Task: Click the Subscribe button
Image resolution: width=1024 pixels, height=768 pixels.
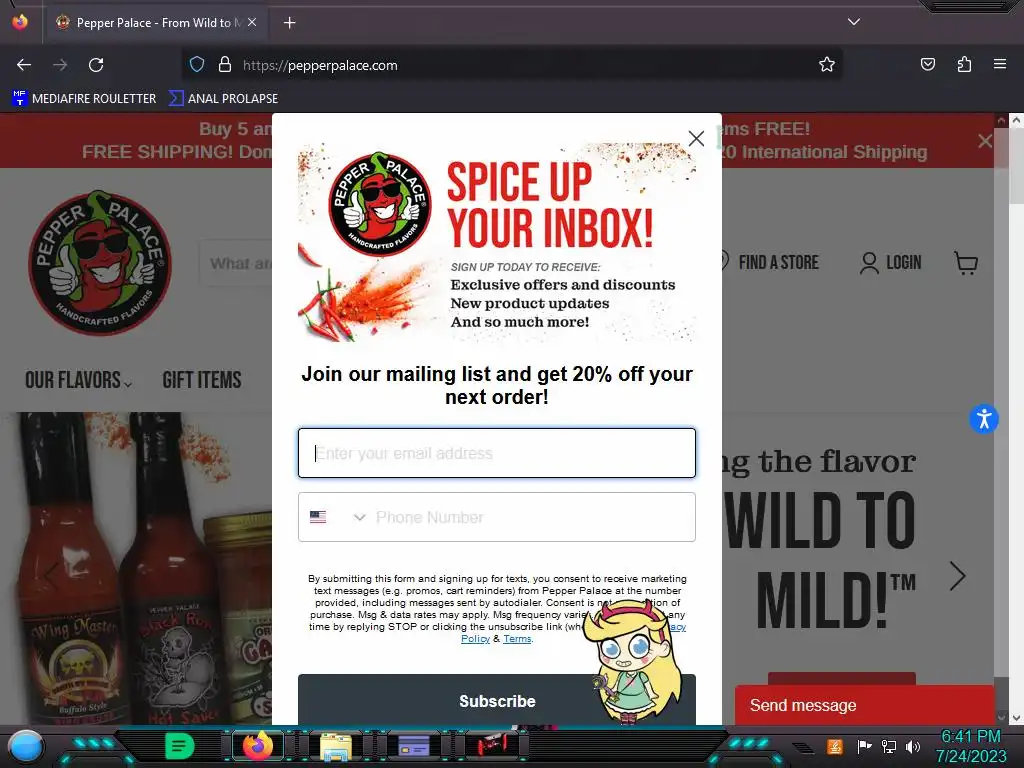Action: [496, 699]
